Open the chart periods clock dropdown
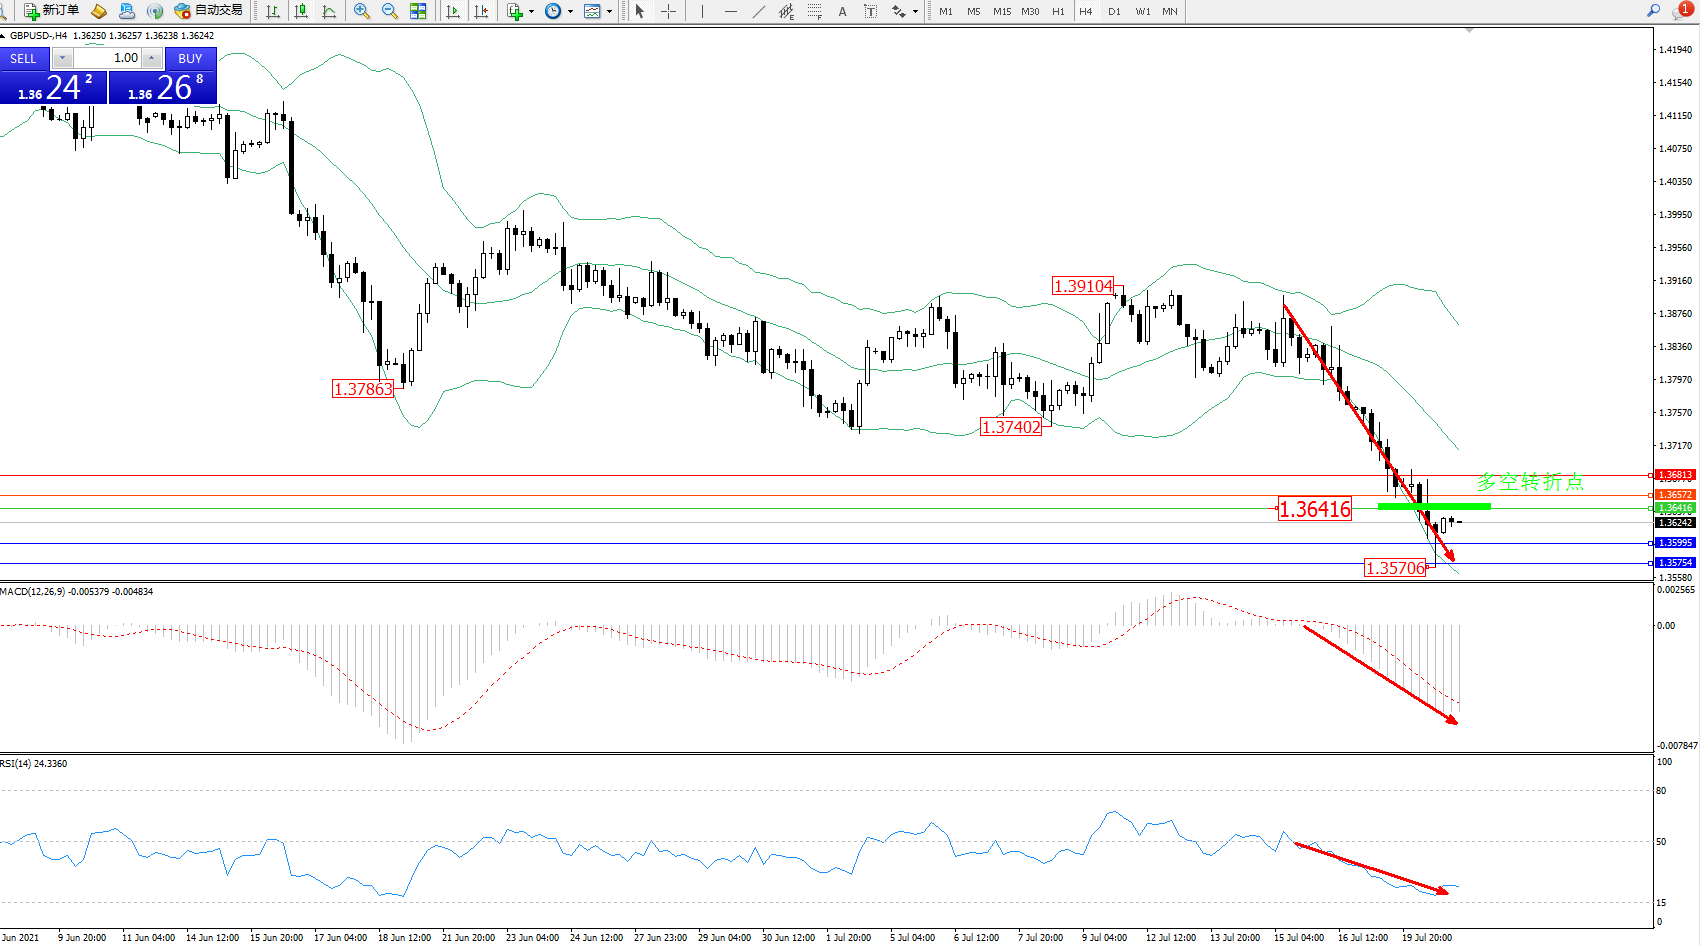The image size is (1700, 946). (570, 12)
